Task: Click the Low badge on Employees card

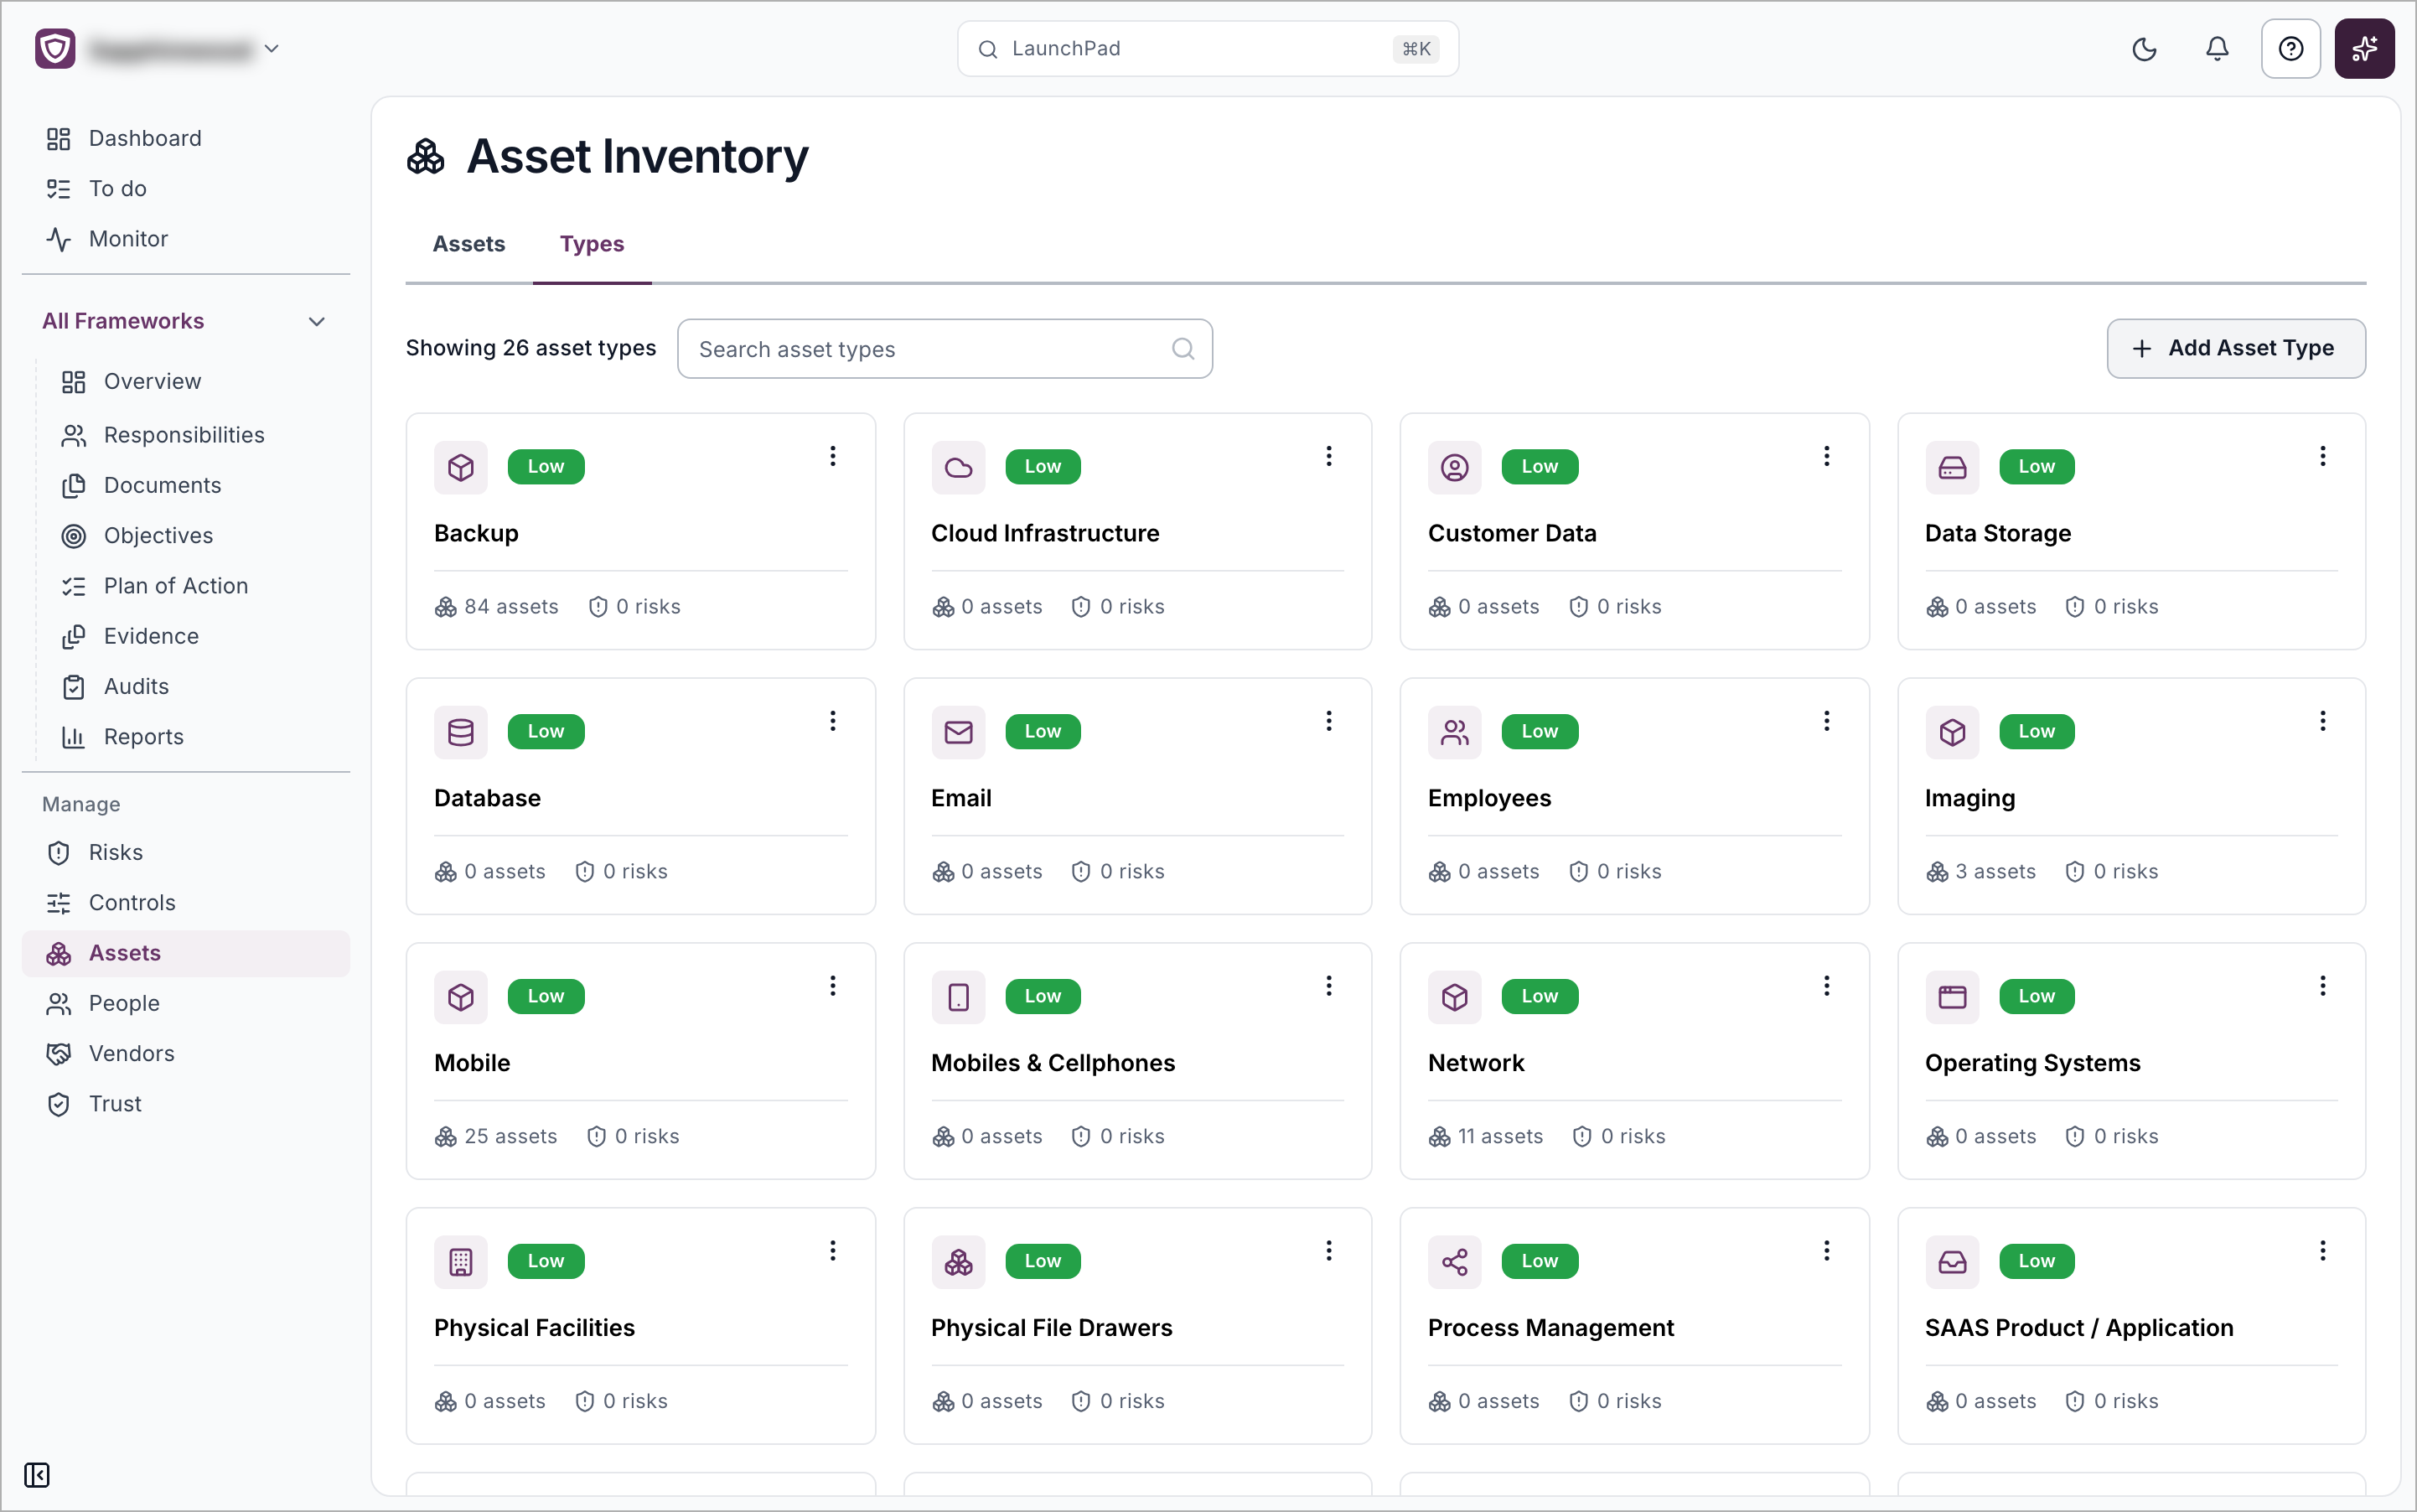Action: click(1540, 732)
